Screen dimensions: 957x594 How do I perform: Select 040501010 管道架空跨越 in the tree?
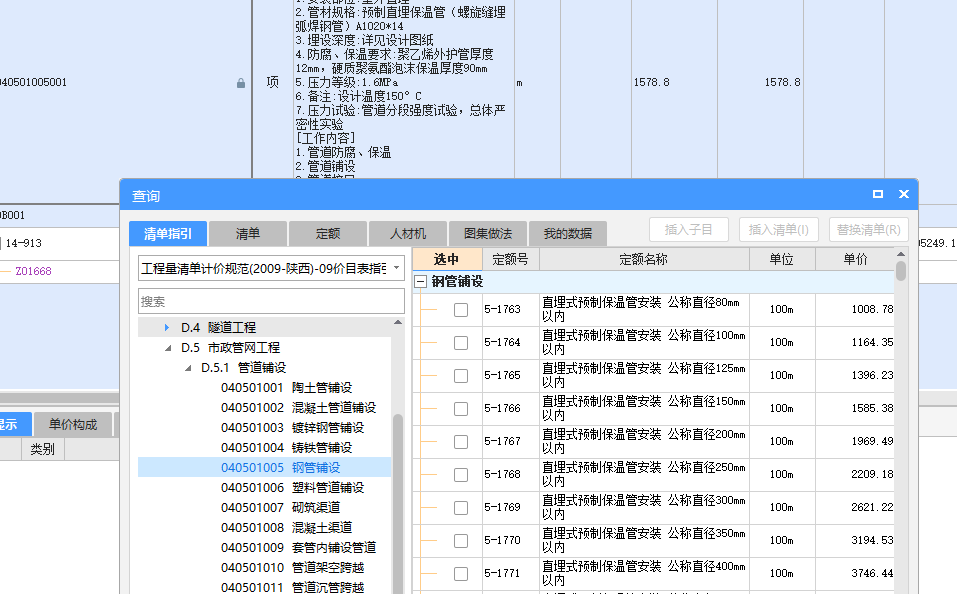click(292, 568)
